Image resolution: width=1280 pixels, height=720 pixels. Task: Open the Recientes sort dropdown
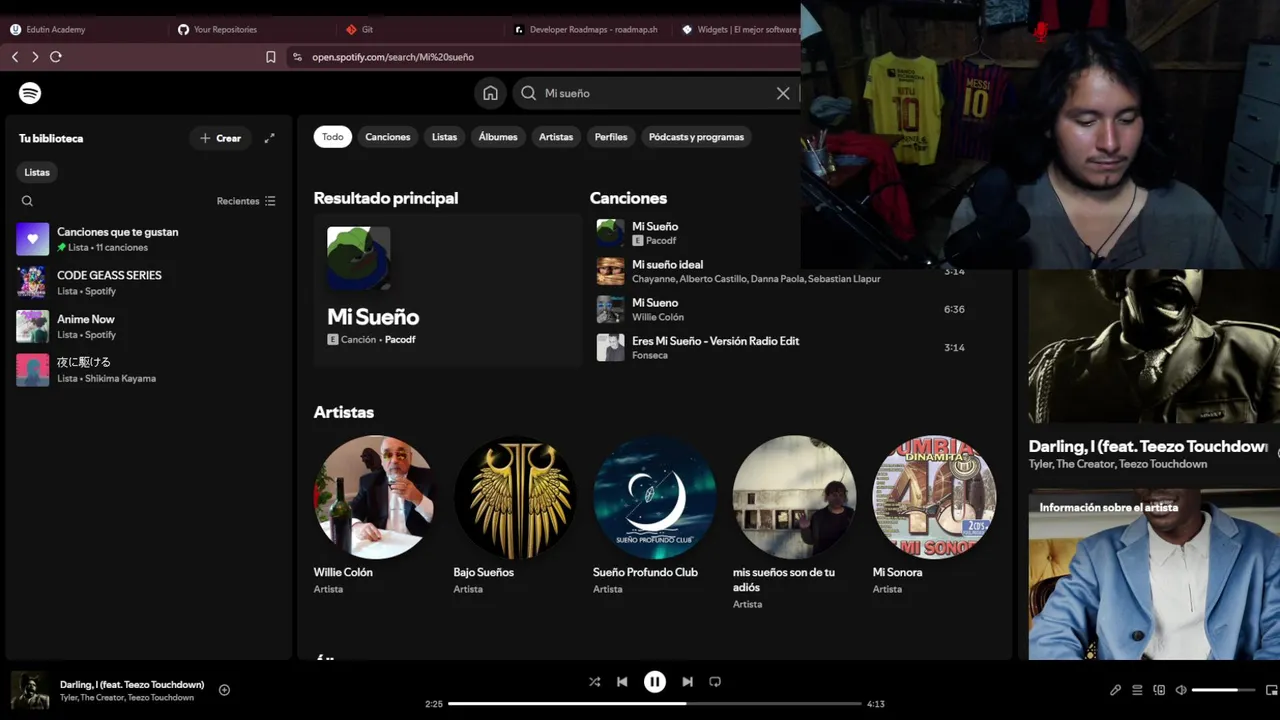coord(246,201)
